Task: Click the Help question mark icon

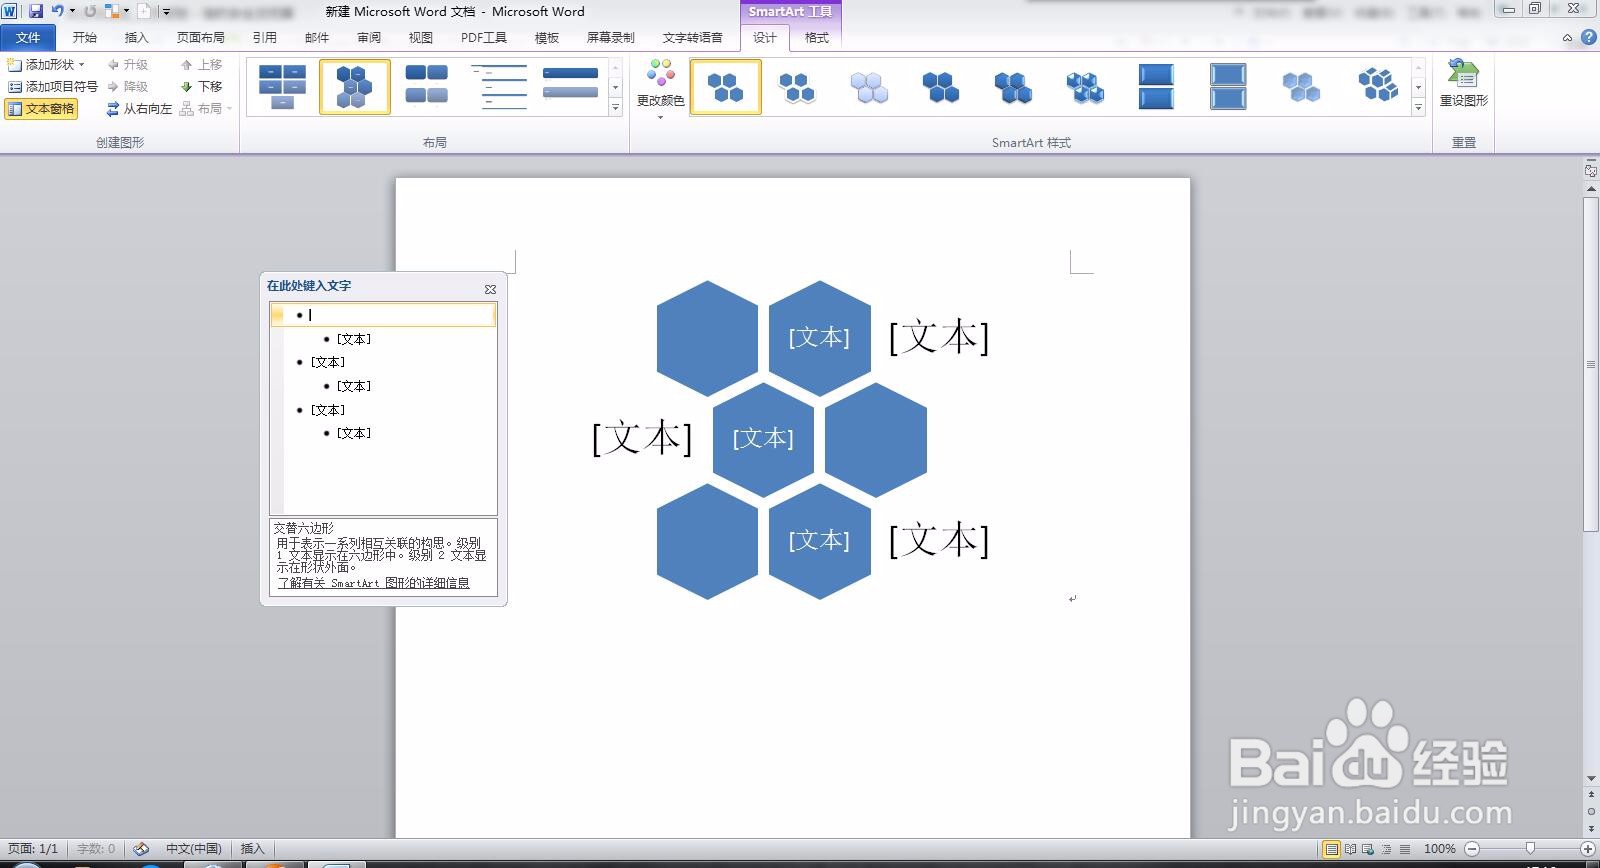Action: (1588, 38)
